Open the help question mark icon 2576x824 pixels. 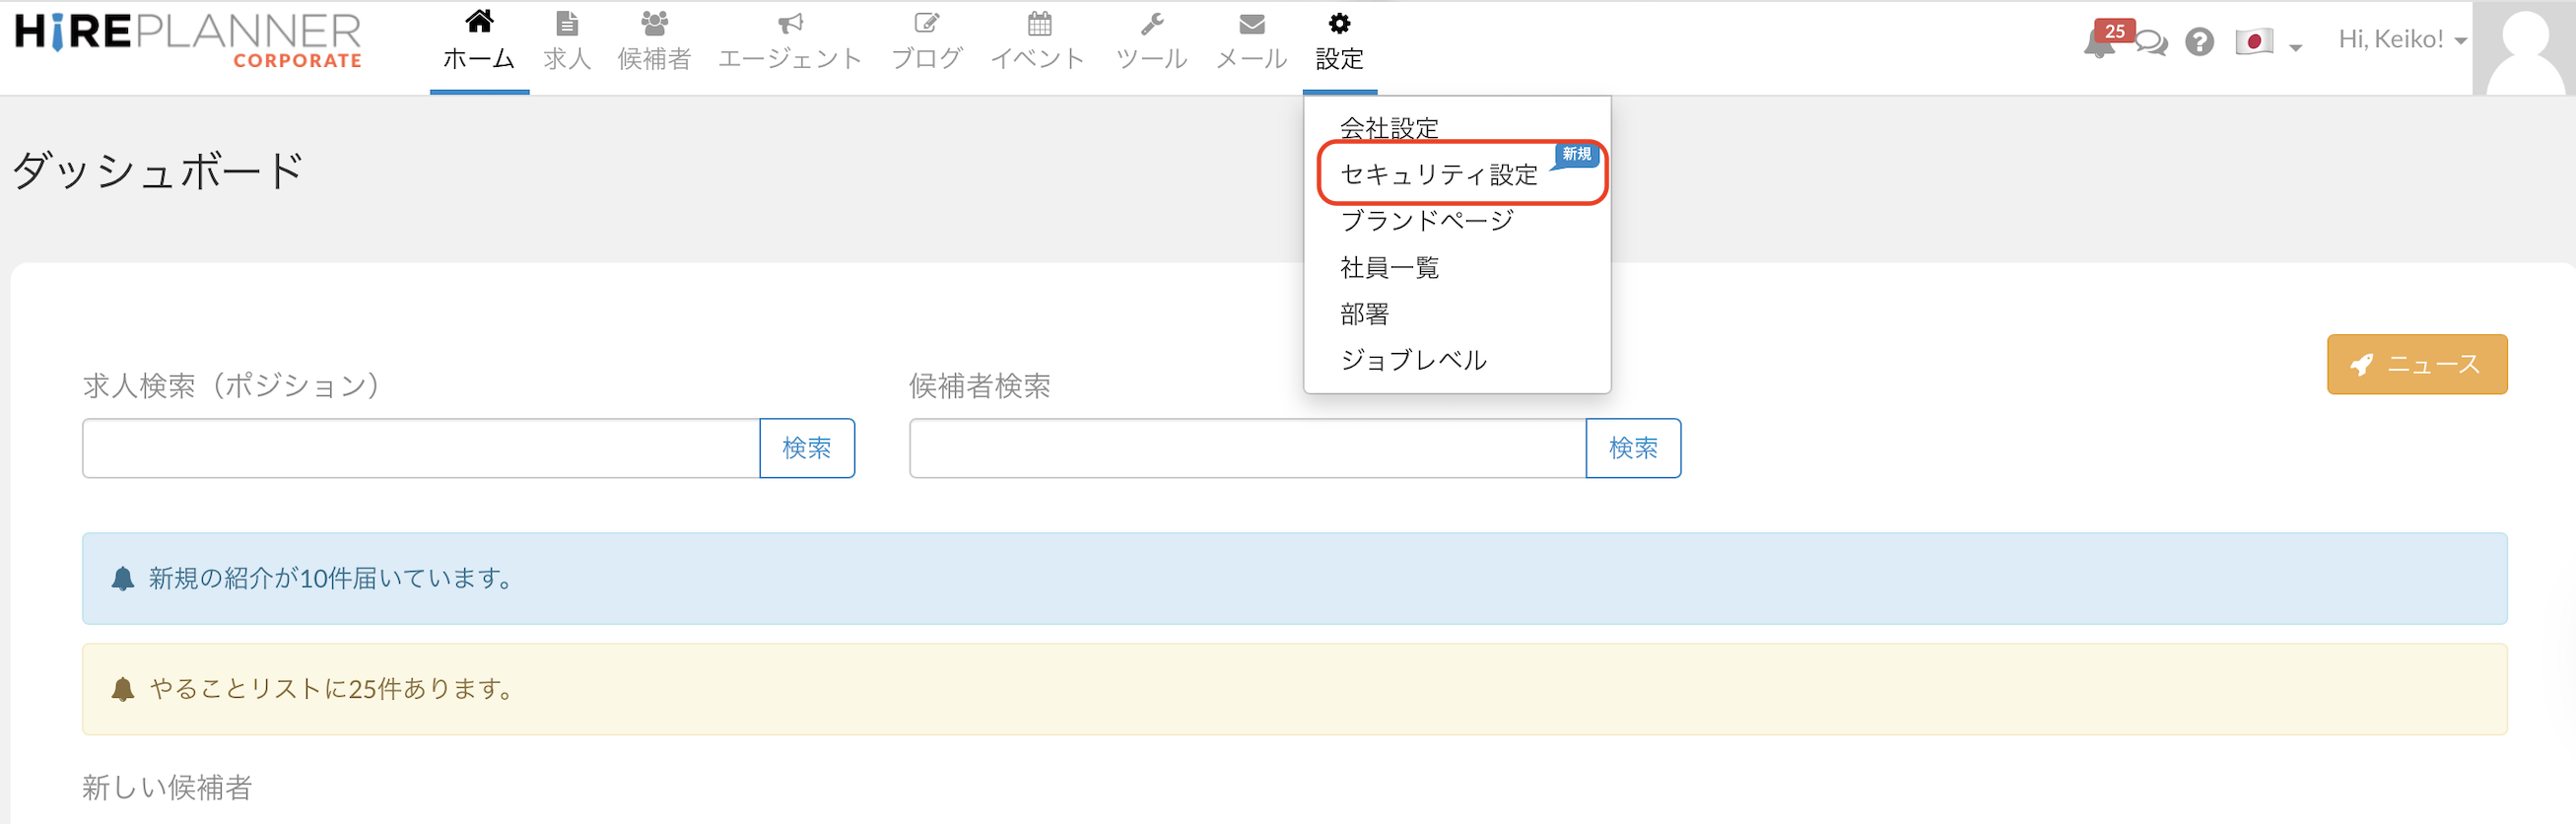click(2199, 42)
